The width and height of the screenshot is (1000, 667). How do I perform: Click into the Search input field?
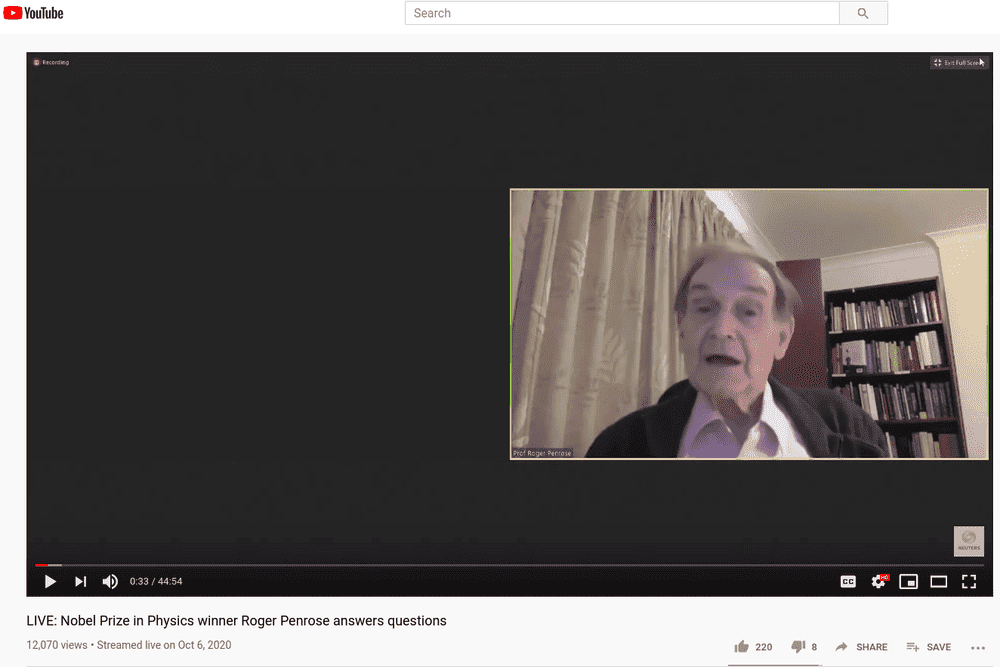tap(622, 13)
